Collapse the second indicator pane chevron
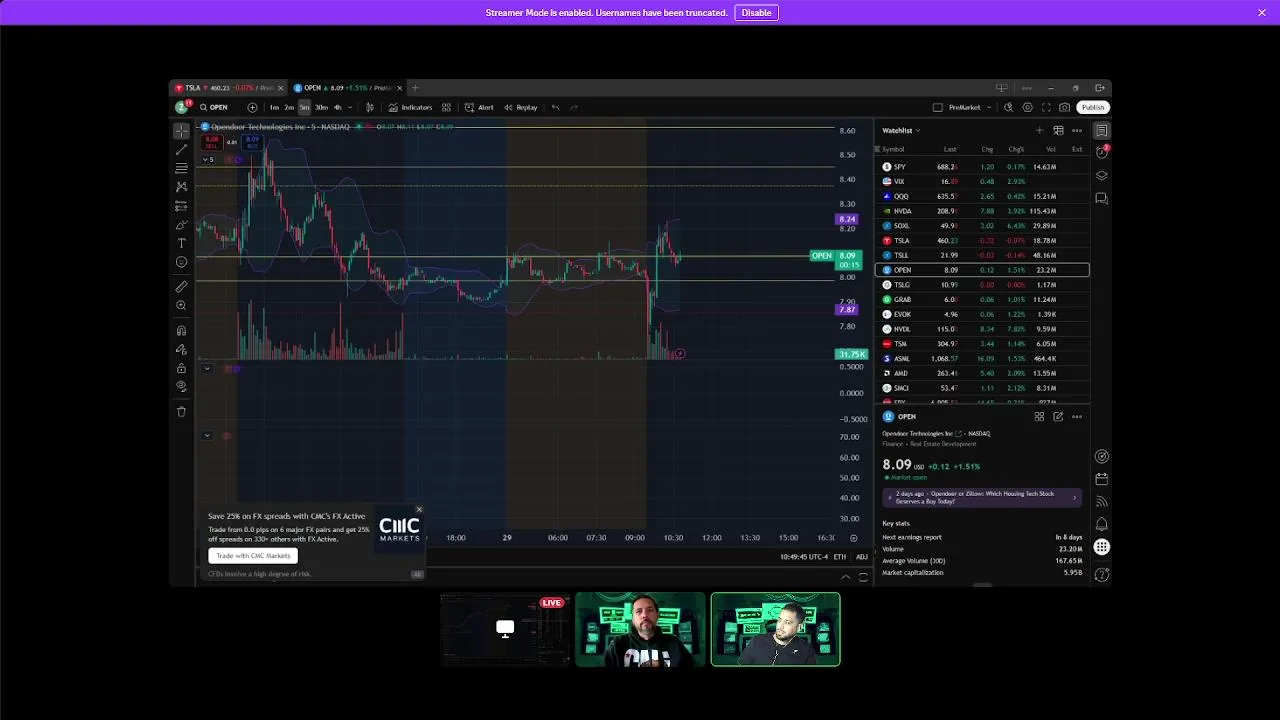 click(x=207, y=435)
